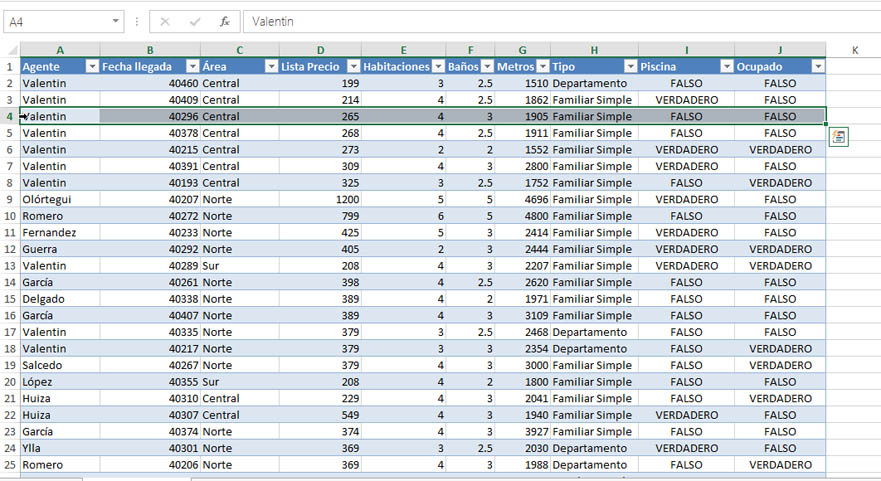This screenshot has height=481, width=881.
Task: Open the Ocupado filter arrow
Action: point(817,66)
